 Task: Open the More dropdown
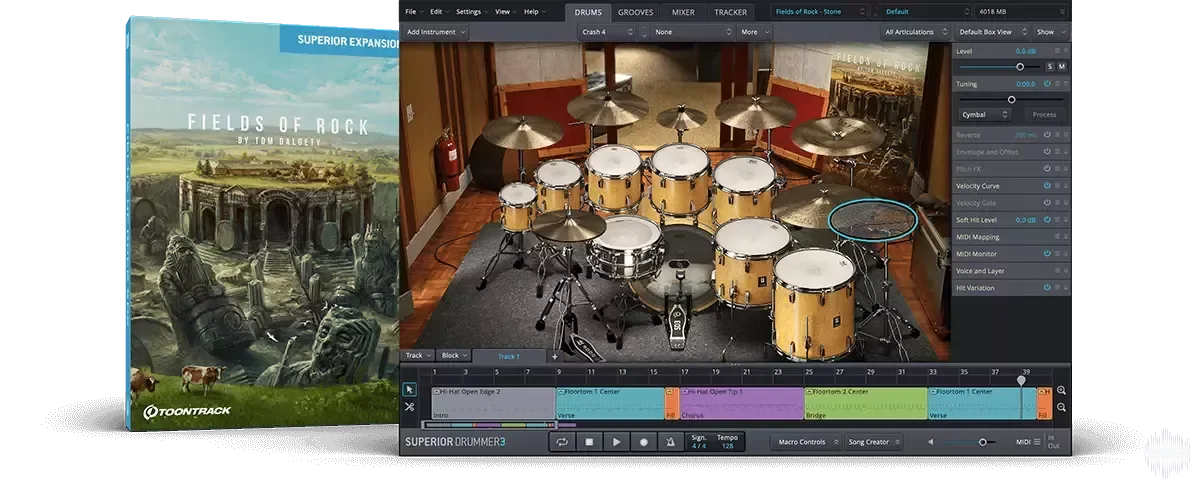coord(754,32)
